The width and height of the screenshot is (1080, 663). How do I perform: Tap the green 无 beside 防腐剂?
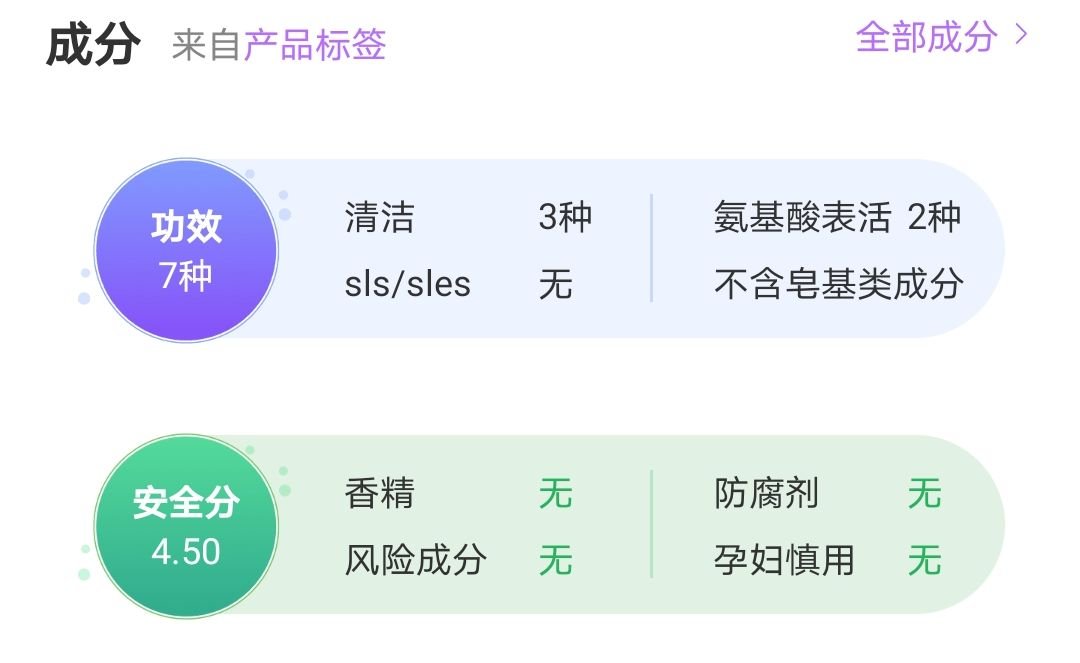point(925,494)
